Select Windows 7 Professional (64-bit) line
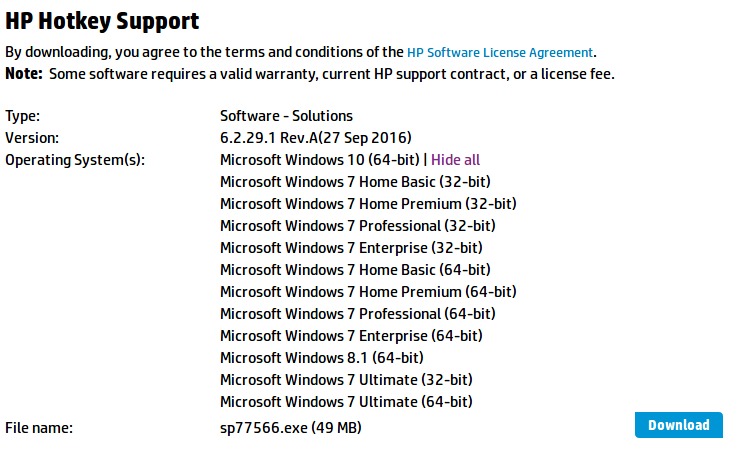 (357, 314)
